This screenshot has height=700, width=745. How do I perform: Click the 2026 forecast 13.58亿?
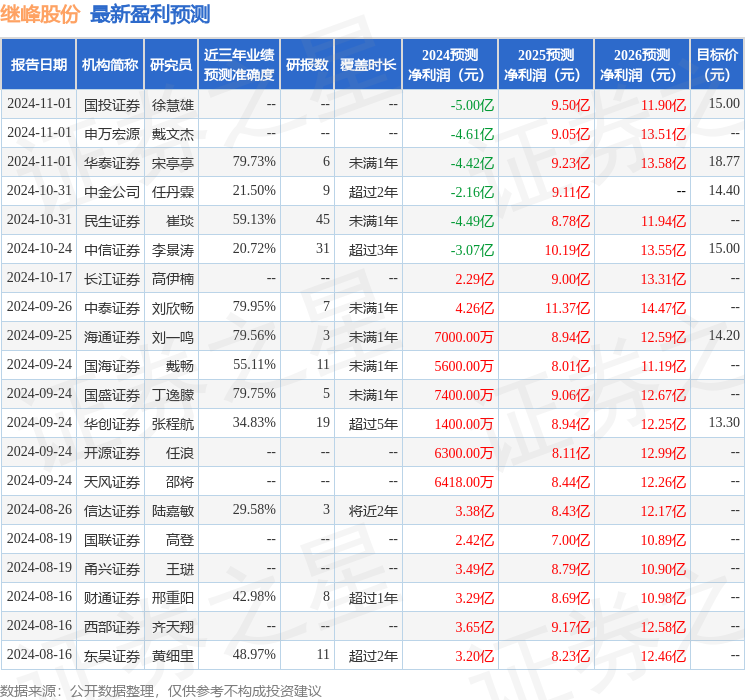click(x=663, y=163)
